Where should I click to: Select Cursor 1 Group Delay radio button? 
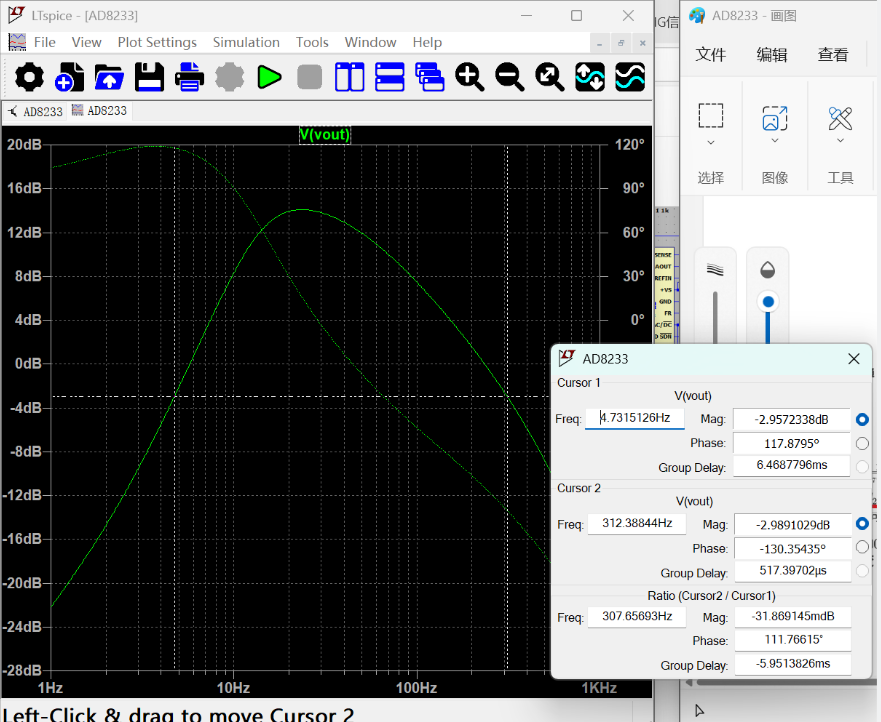pos(862,466)
